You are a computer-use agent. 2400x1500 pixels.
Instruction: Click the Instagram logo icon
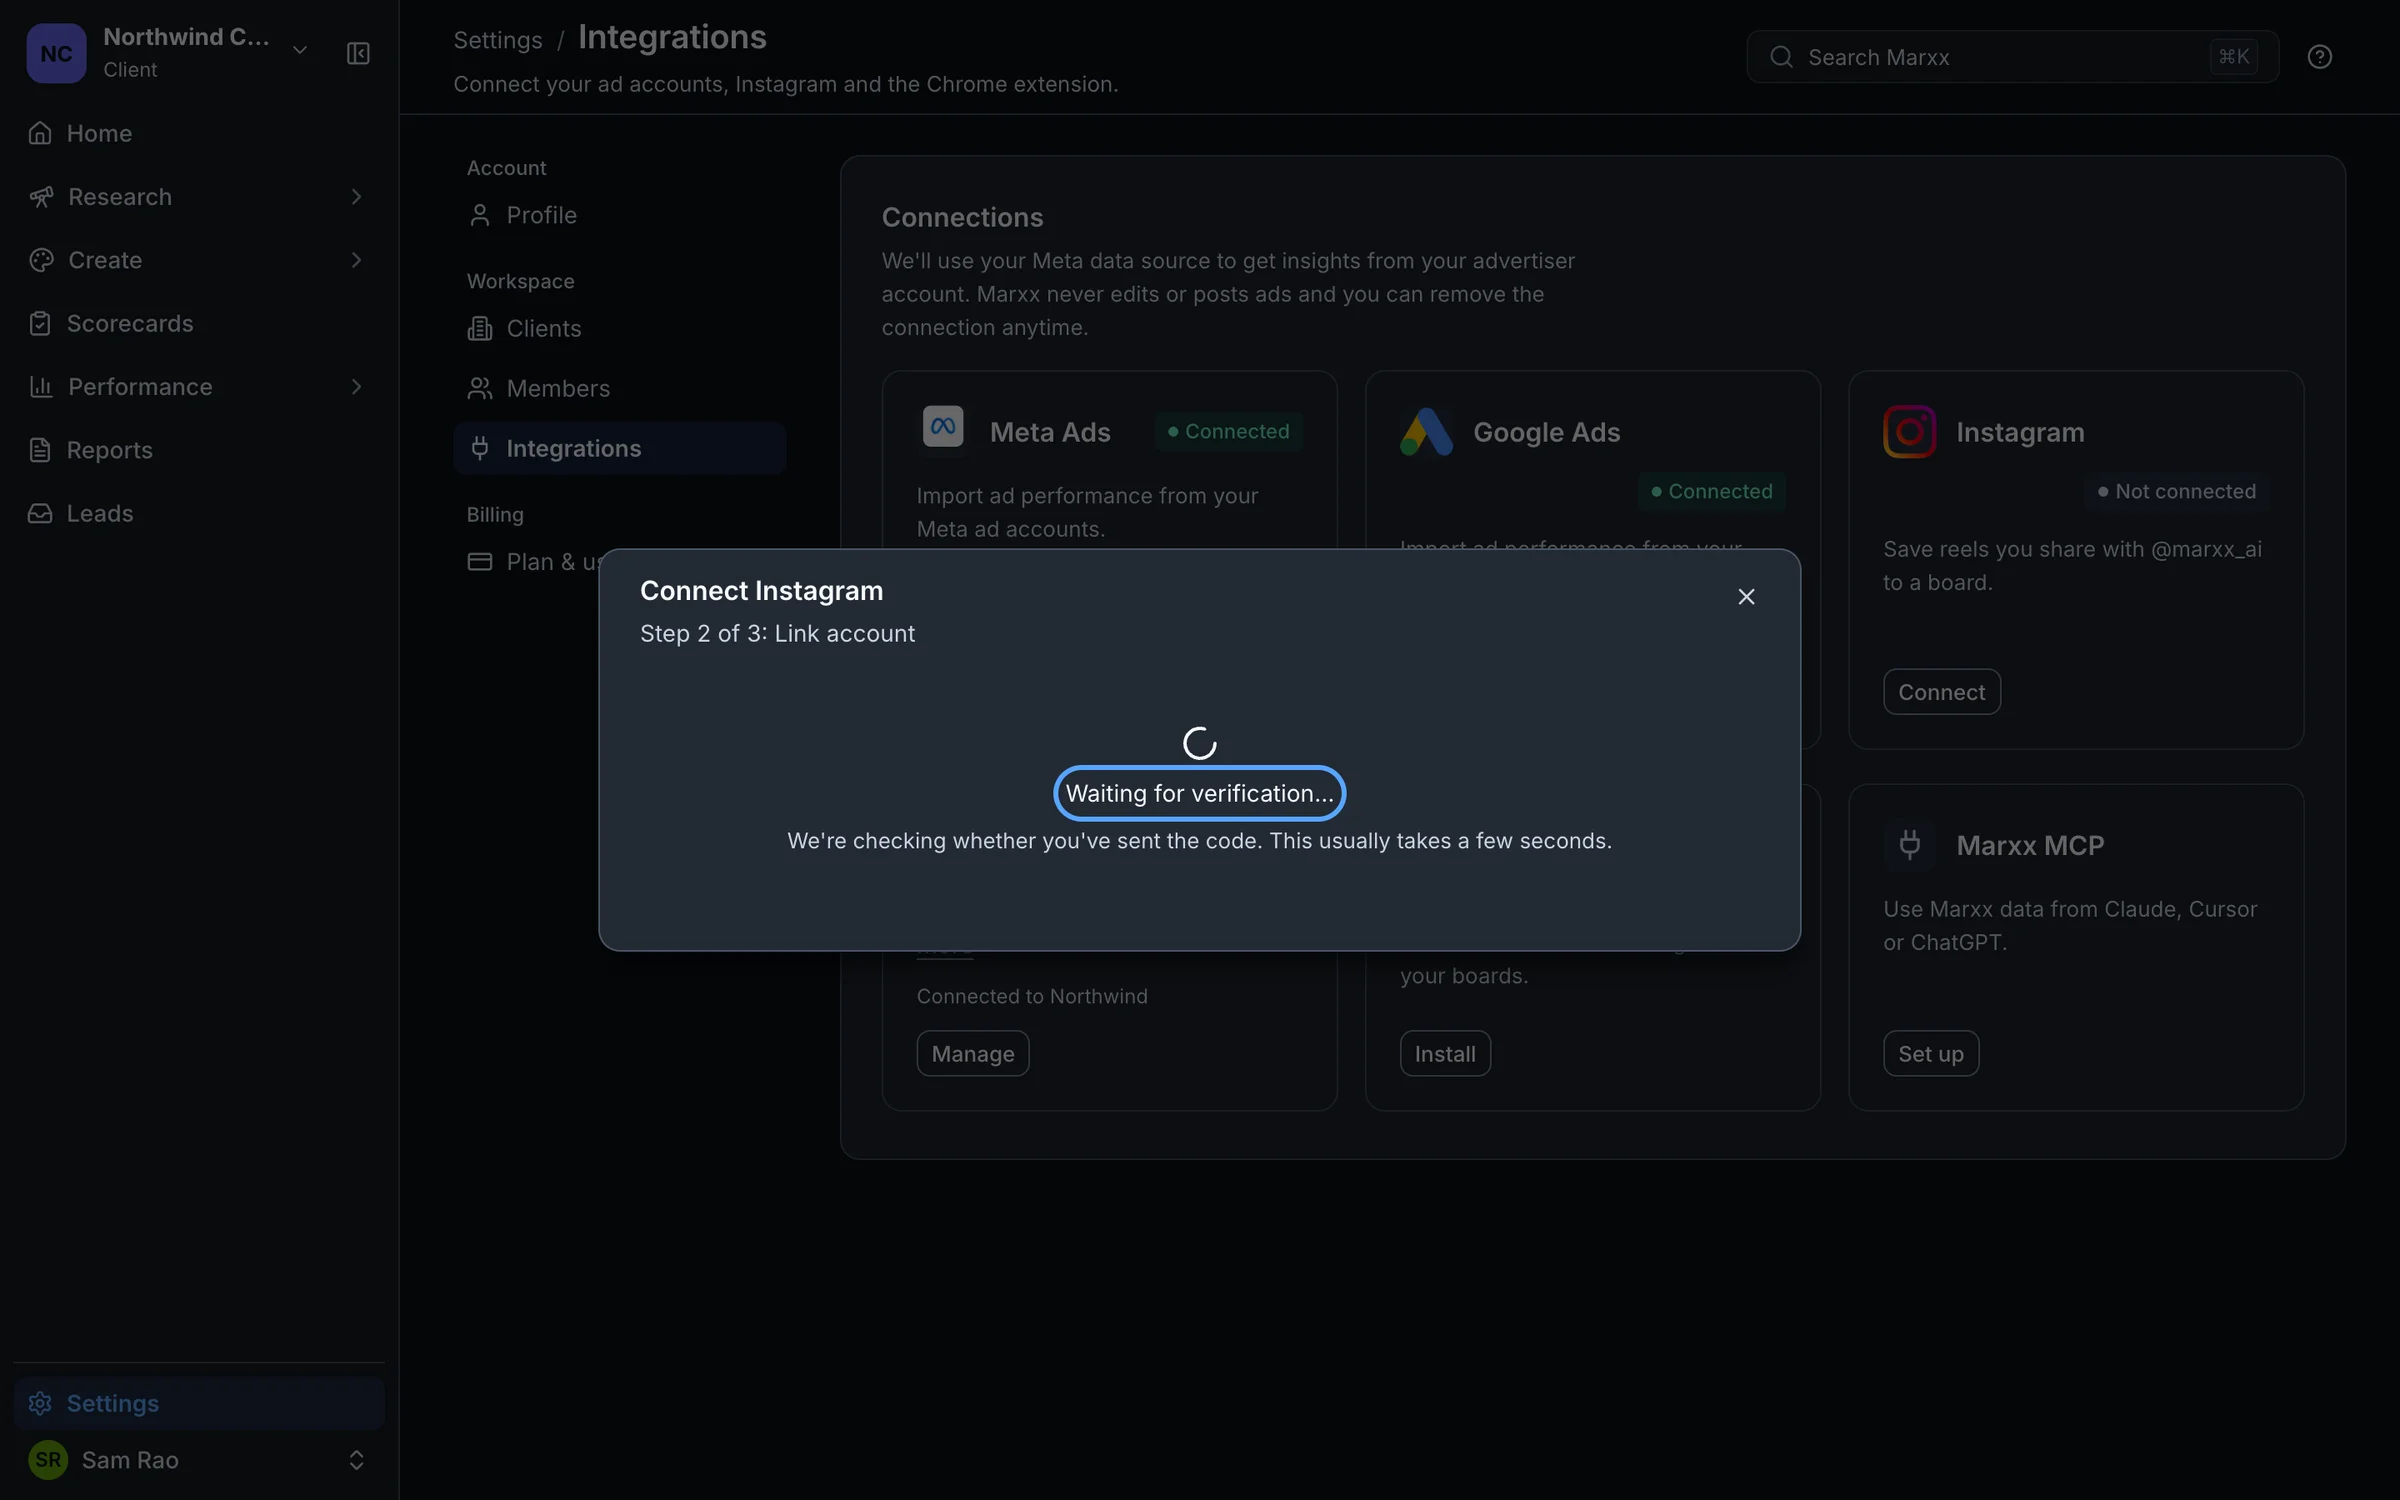point(1910,432)
